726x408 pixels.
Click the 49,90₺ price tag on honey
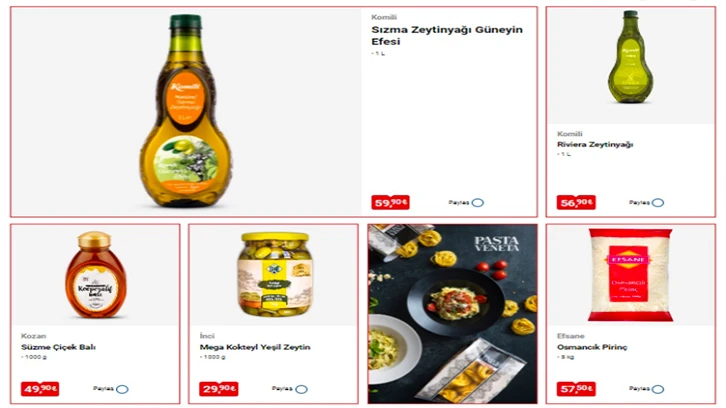coord(40,389)
